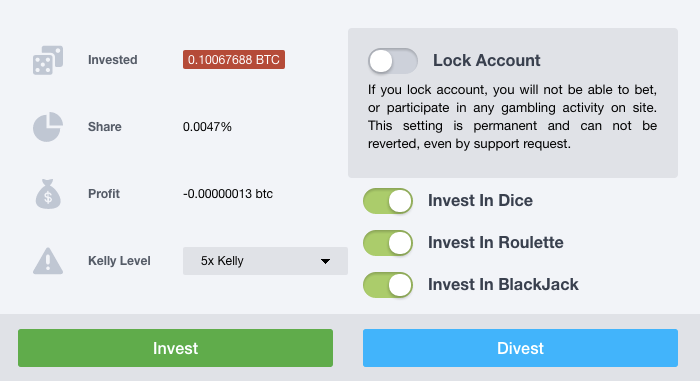700x381 pixels.
Task: Click the lock account warning description text
Action: (512, 117)
